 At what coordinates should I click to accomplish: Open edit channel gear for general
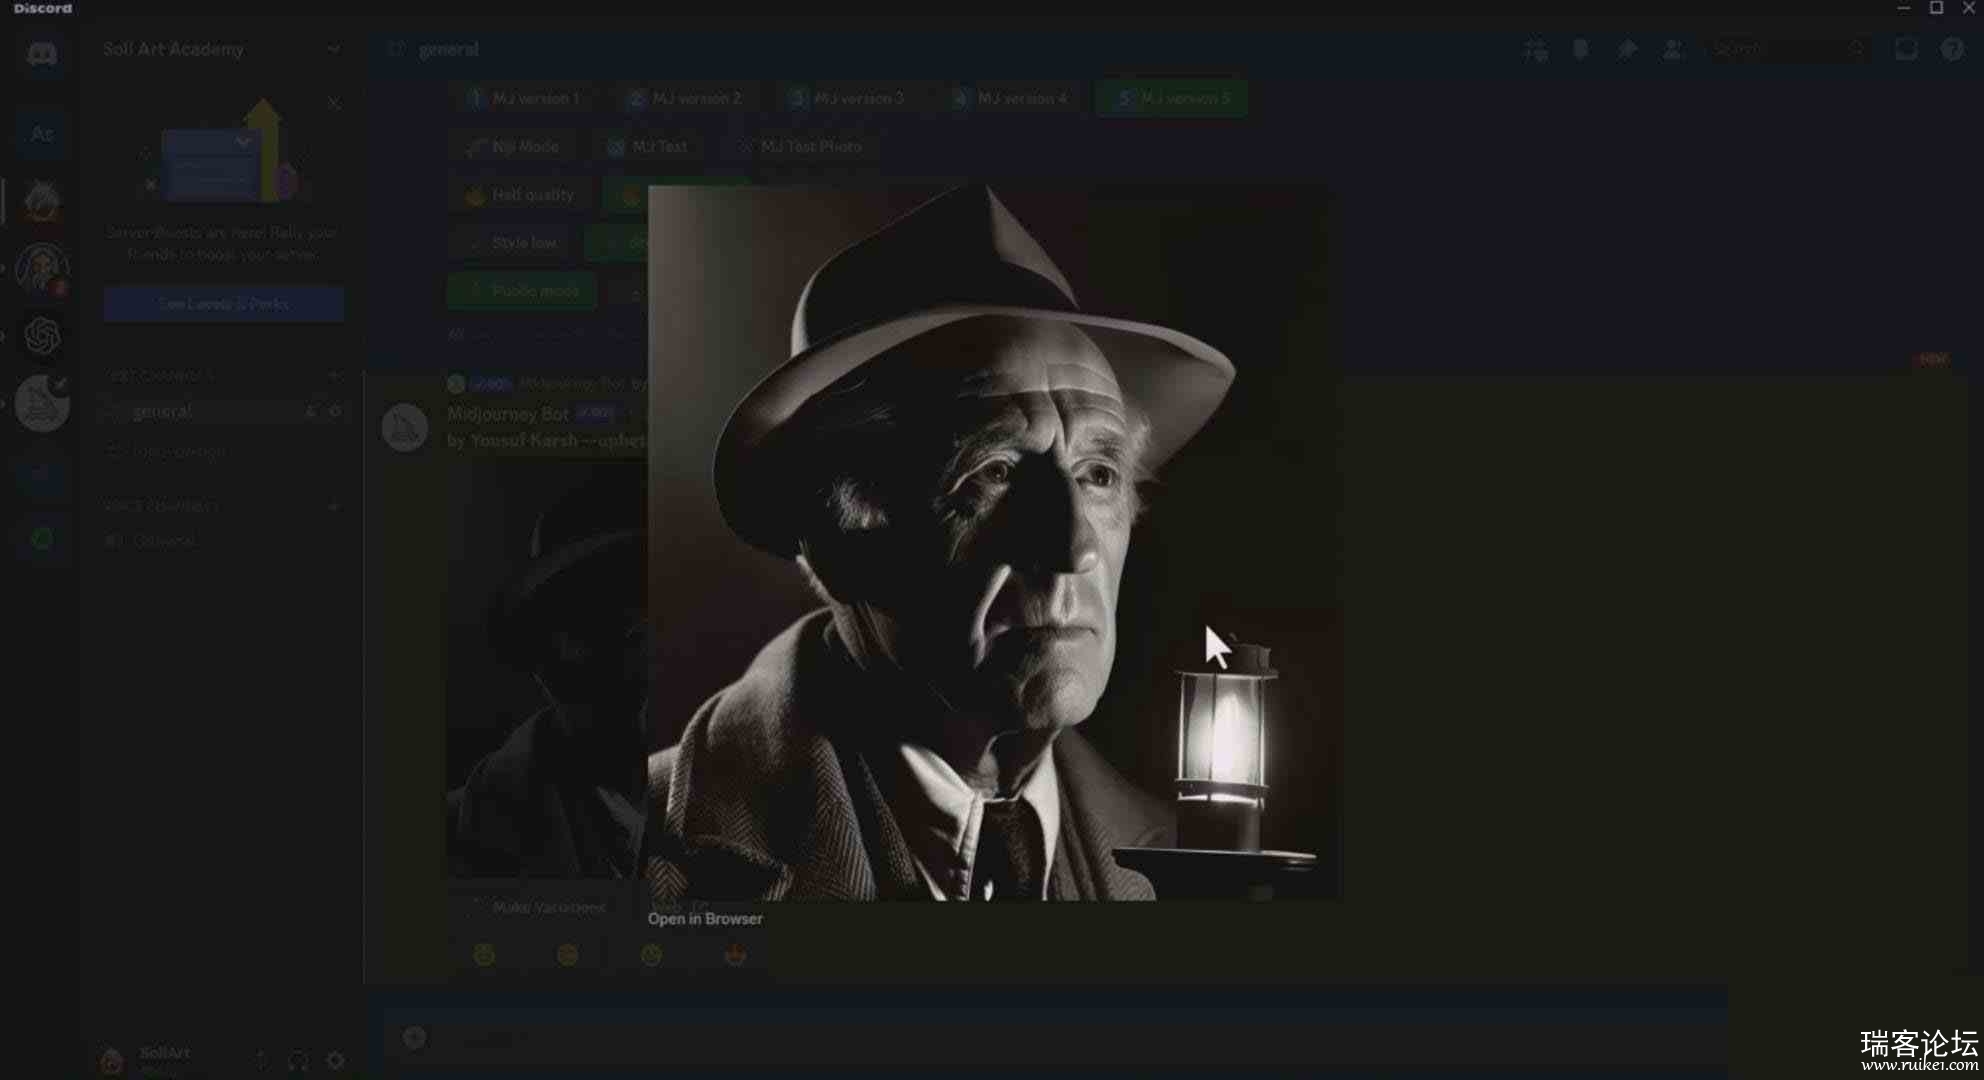[335, 411]
